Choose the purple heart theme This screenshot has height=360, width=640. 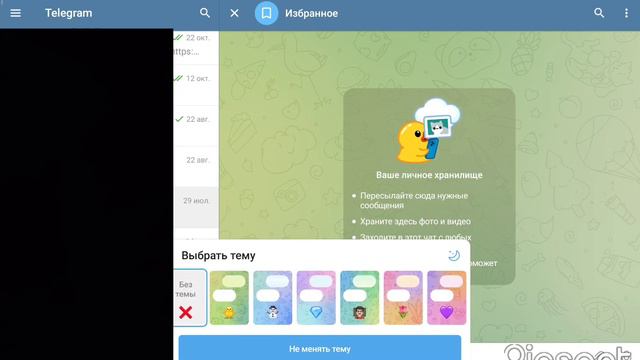447,298
